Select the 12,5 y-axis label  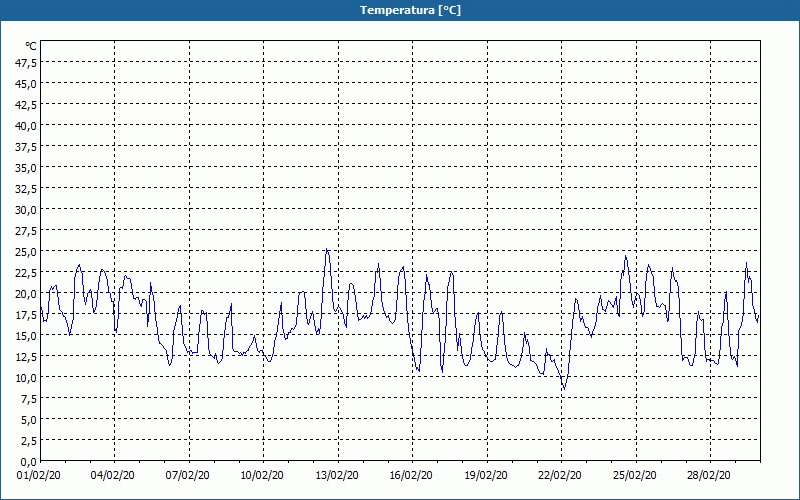click(26, 357)
